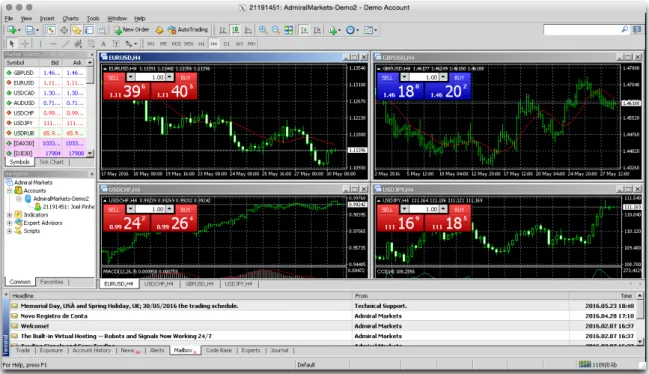Collapse the Accounts tree node

(10, 190)
